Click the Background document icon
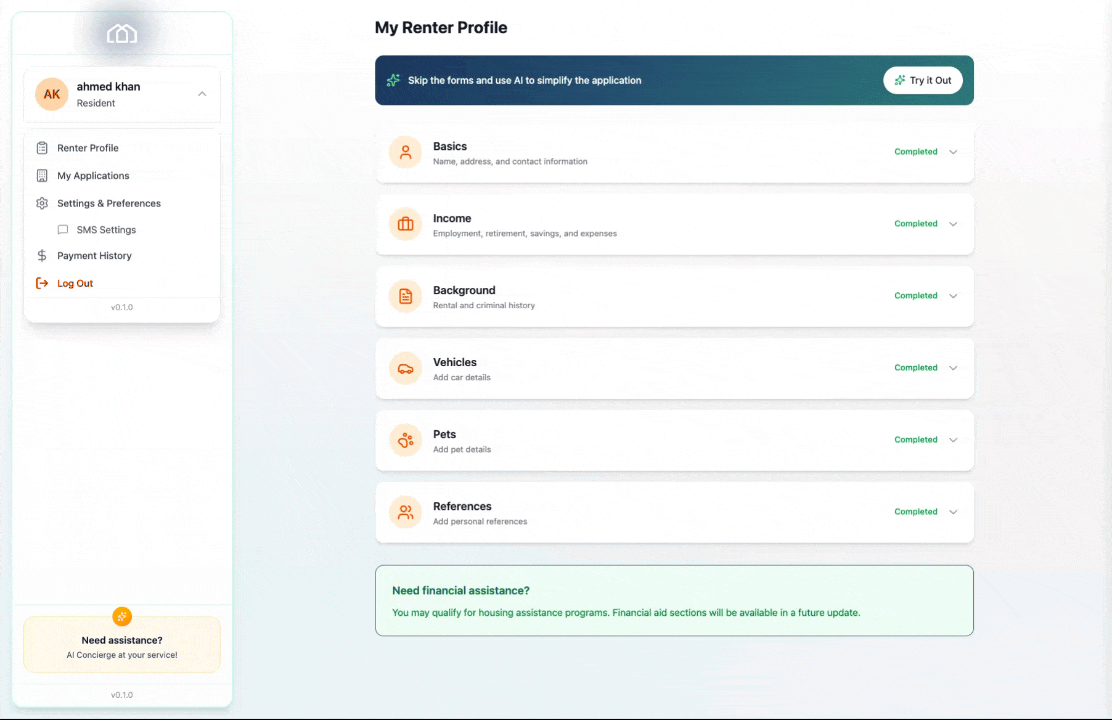The height and width of the screenshot is (720, 1112). point(405,296)
